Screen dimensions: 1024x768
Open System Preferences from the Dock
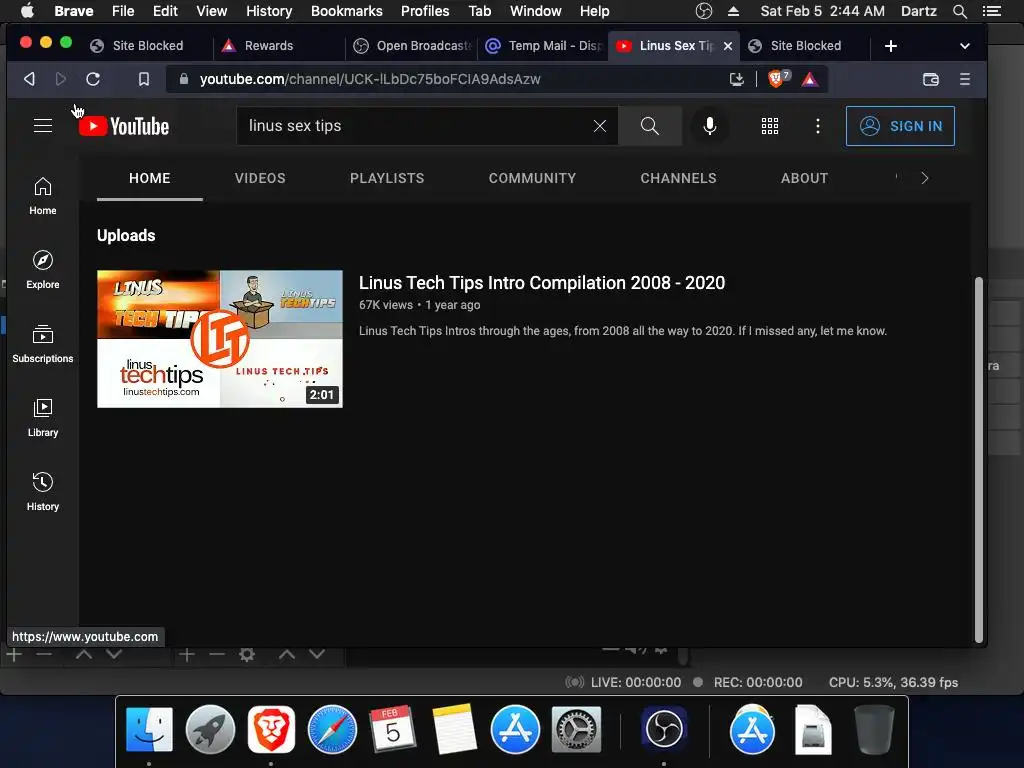pos(576,729)
